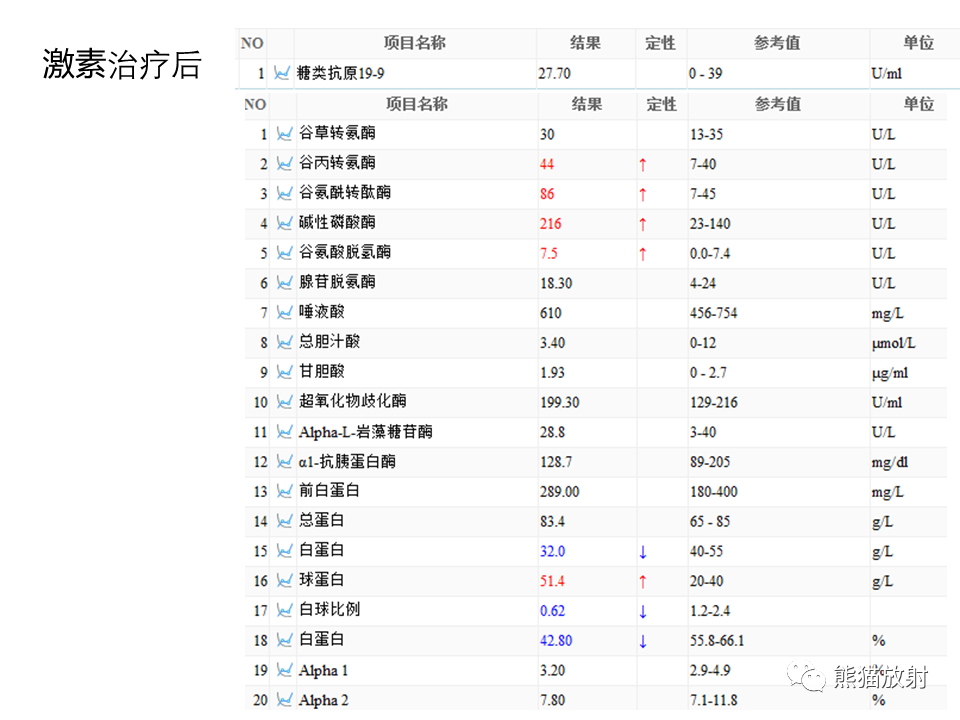Select result value 18.30
This screenshot has width=960, height=720.
[556, 283]
